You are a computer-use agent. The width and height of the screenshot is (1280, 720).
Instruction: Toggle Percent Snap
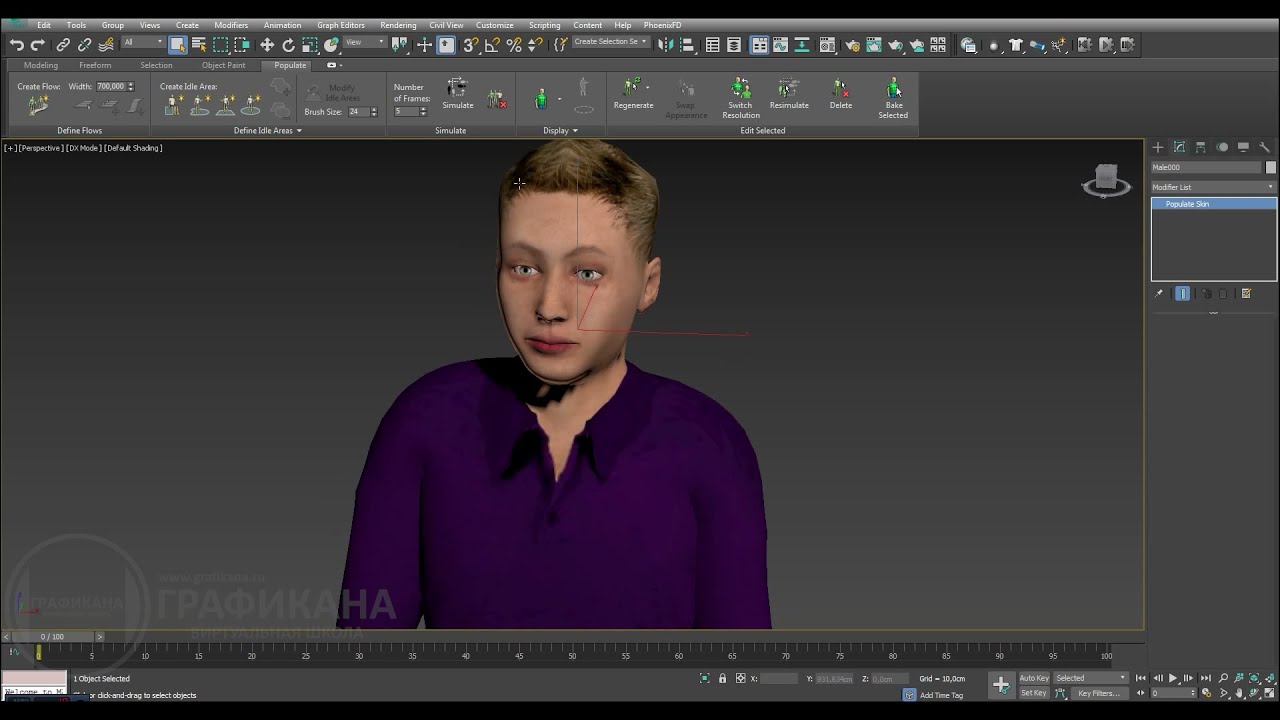point(514,45)
